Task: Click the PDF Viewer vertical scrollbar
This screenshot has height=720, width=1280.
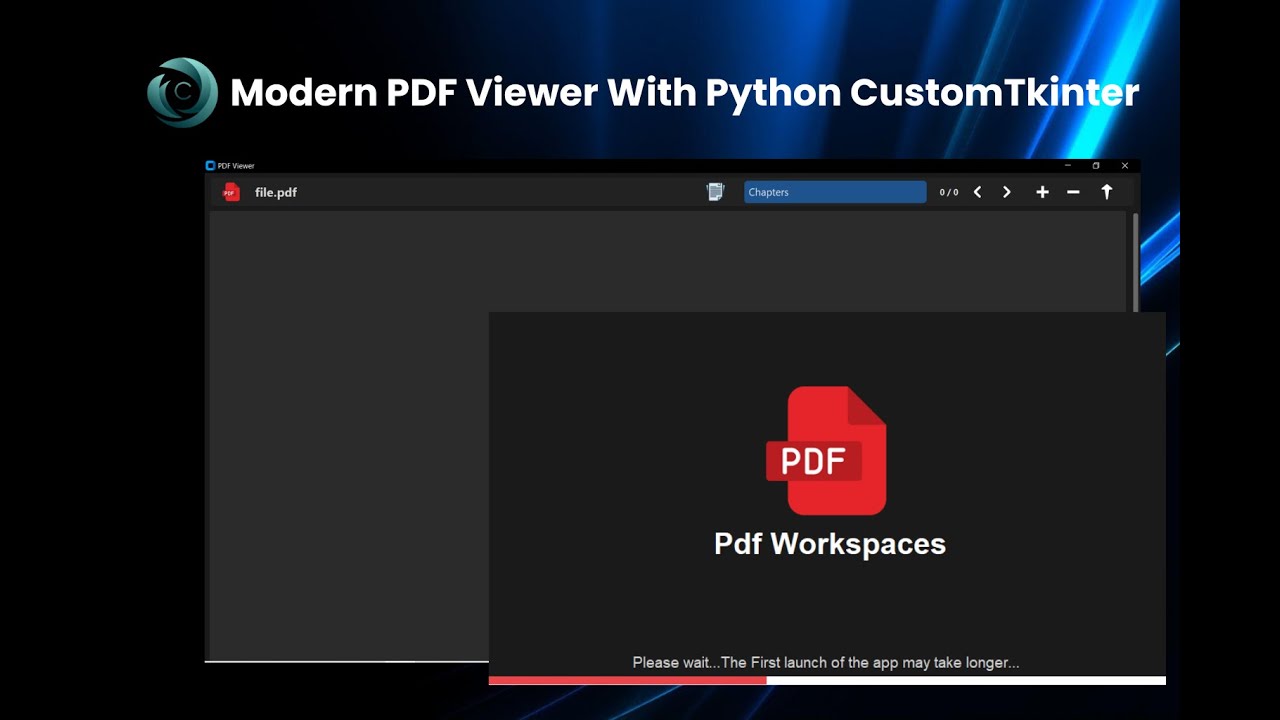Action: pos(1135,262)
